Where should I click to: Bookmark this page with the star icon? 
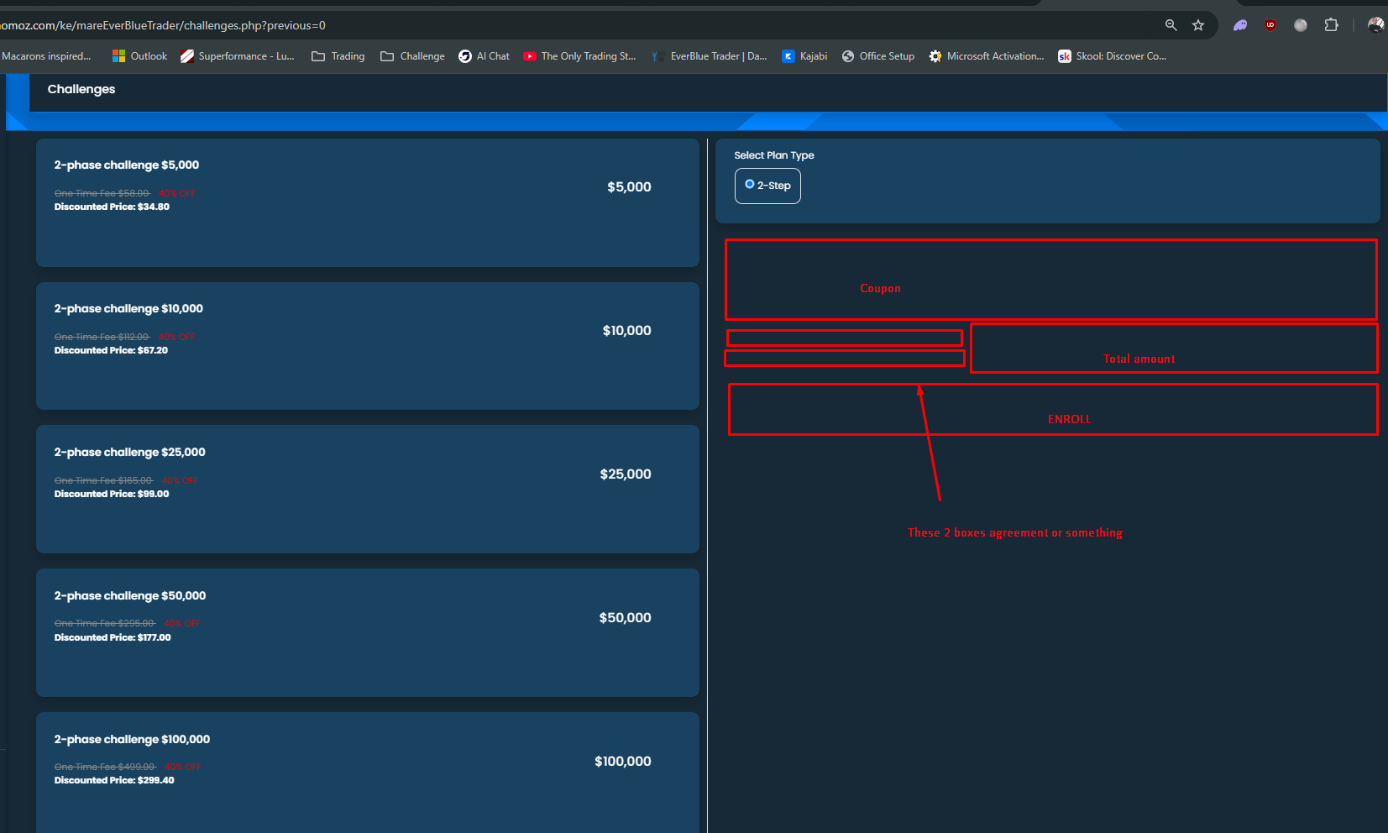1198,25
